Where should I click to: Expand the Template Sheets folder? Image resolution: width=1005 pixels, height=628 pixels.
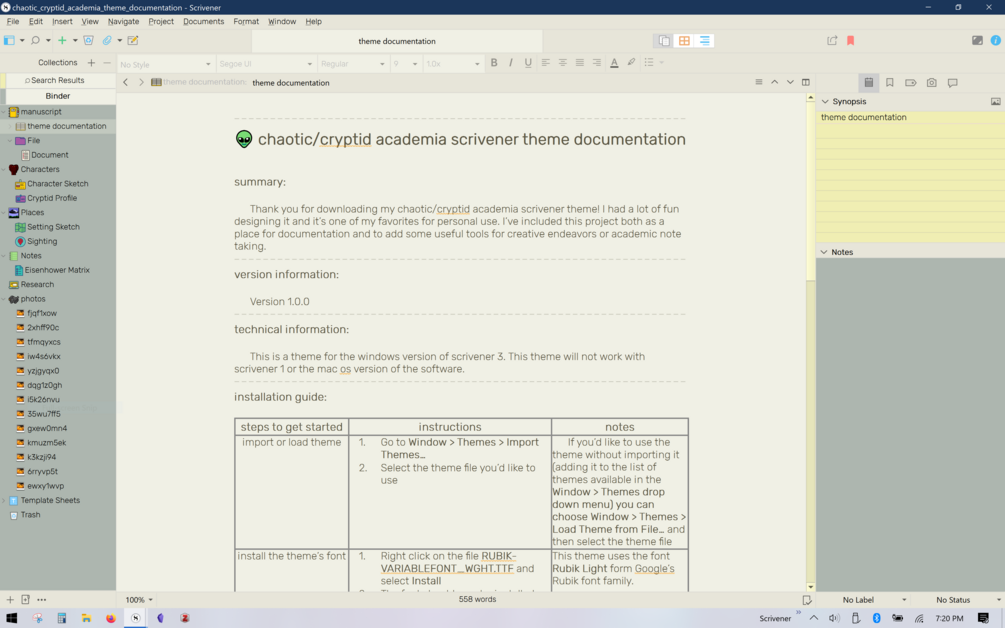click(x=4, y=500)
